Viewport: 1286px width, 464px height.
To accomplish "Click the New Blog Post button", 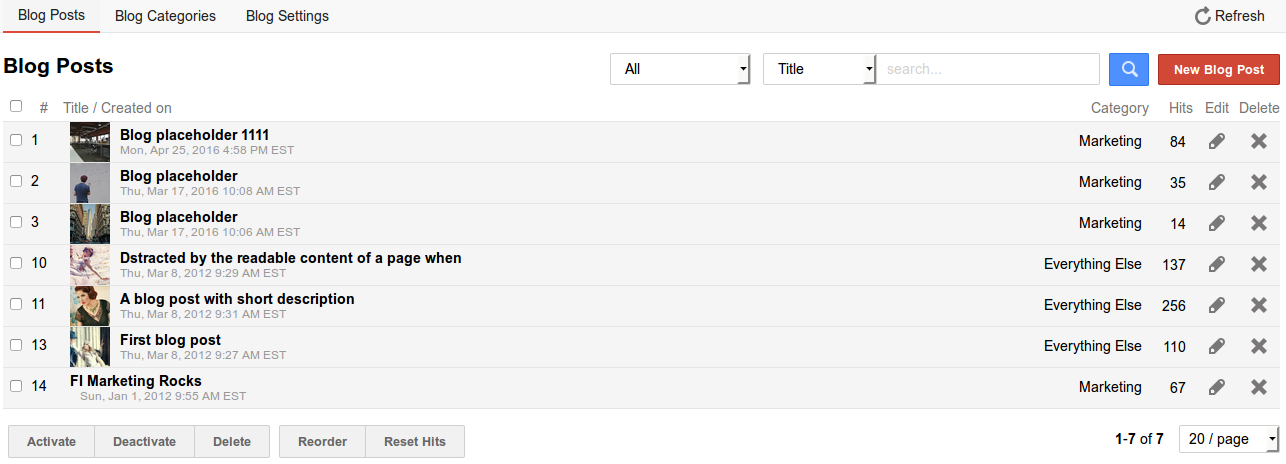I will pos(1218,69).
